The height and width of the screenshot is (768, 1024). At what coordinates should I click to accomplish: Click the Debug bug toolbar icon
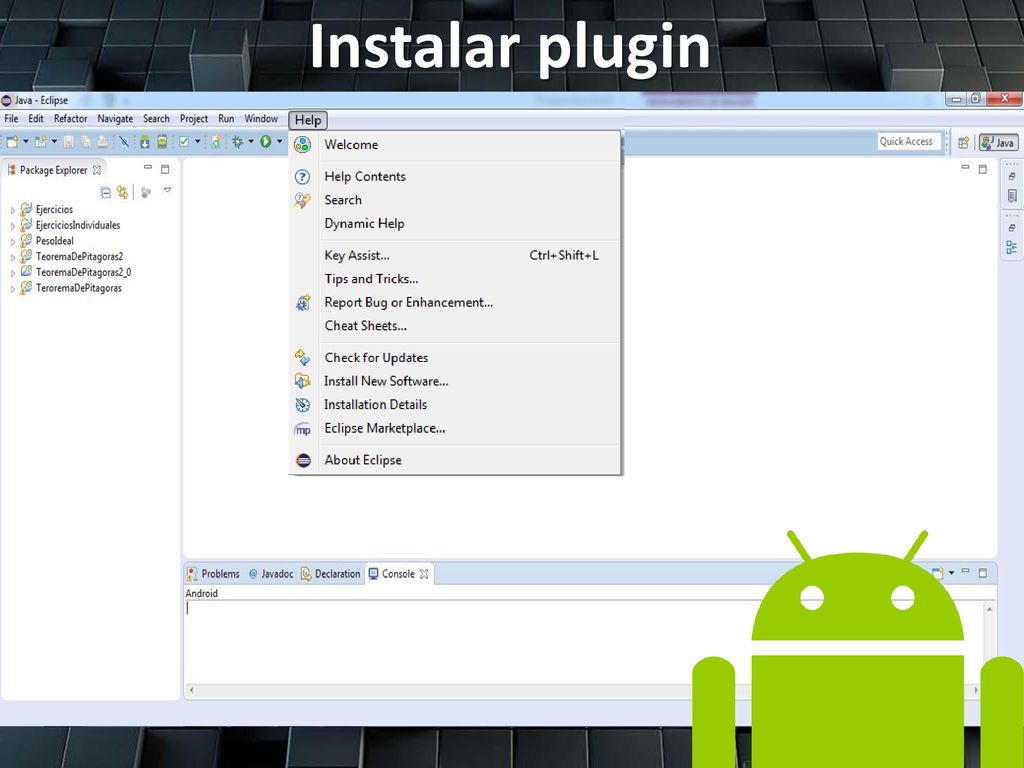coord(238,142)
